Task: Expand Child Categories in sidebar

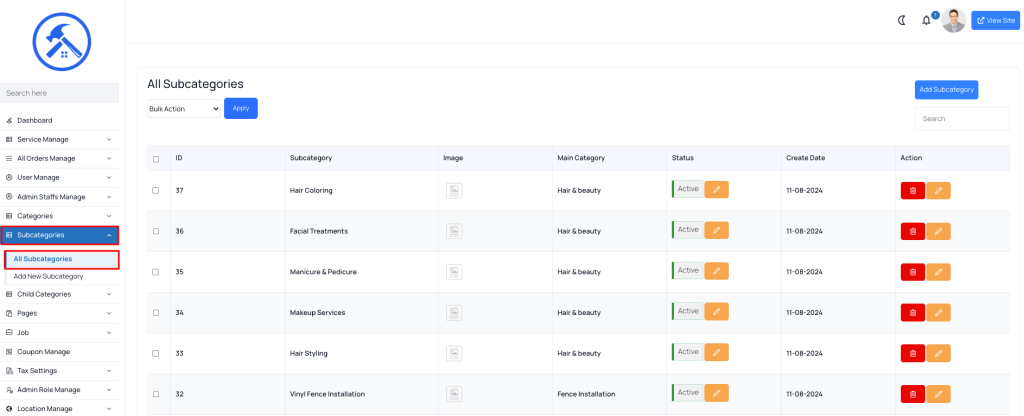Action: (59, 294)
